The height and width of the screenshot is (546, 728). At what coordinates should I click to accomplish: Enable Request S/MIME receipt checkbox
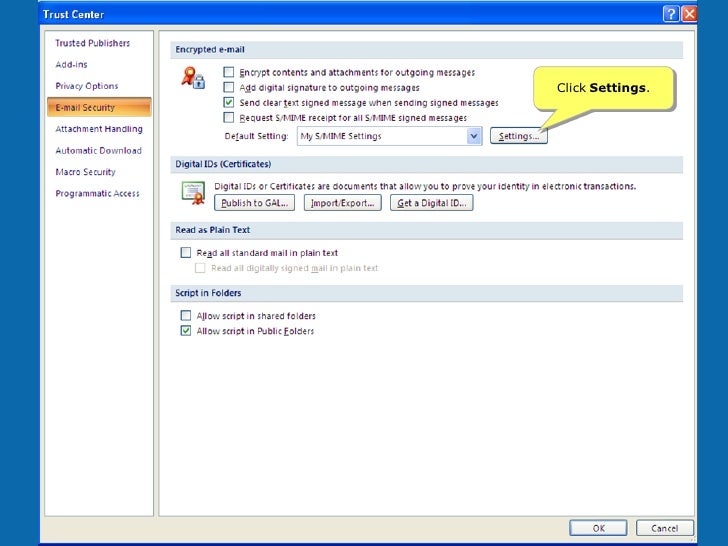[228, 117]
